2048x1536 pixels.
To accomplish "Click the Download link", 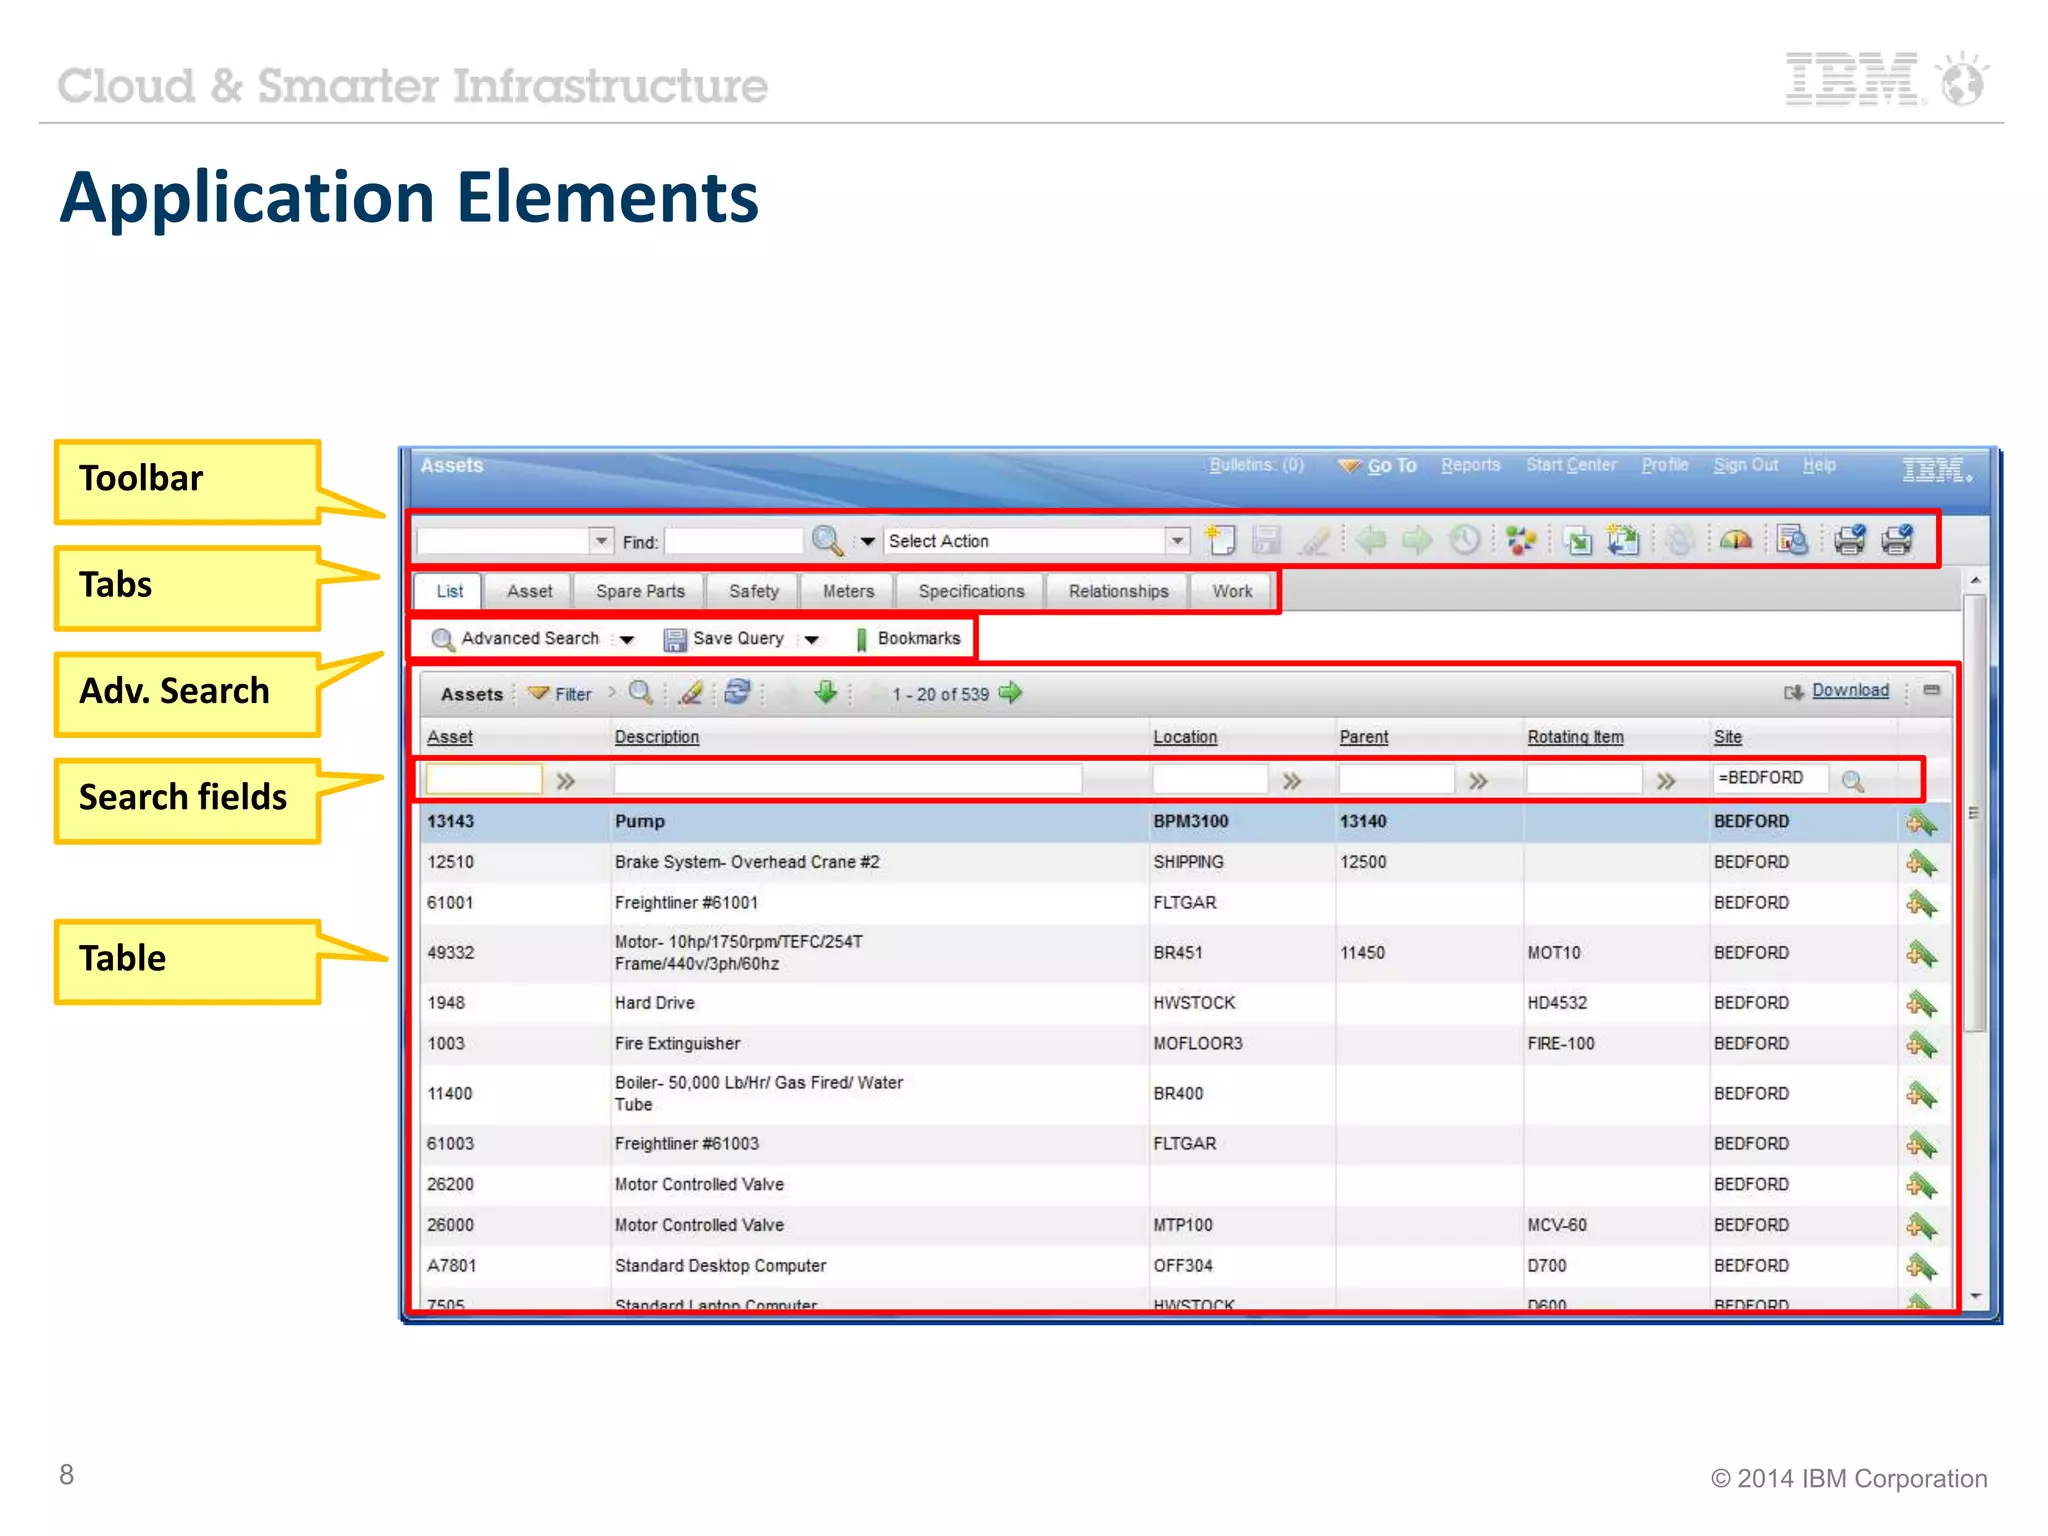I will (1849, 690).
